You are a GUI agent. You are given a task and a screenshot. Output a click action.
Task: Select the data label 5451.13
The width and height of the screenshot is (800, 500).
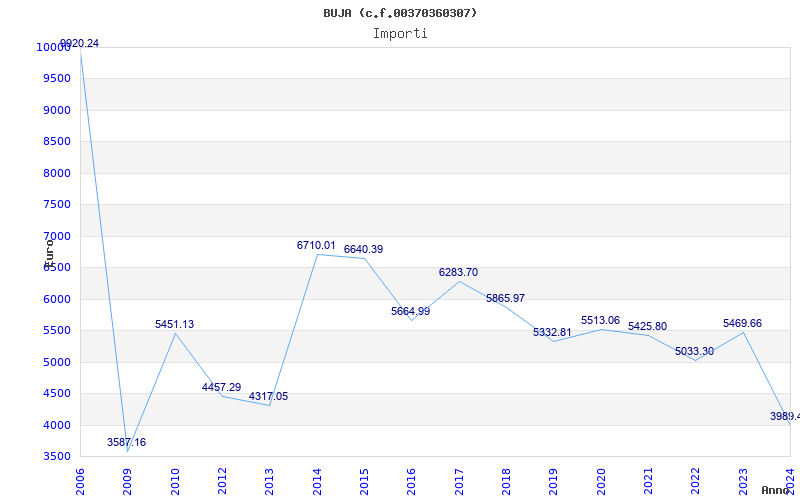point(174,324)
